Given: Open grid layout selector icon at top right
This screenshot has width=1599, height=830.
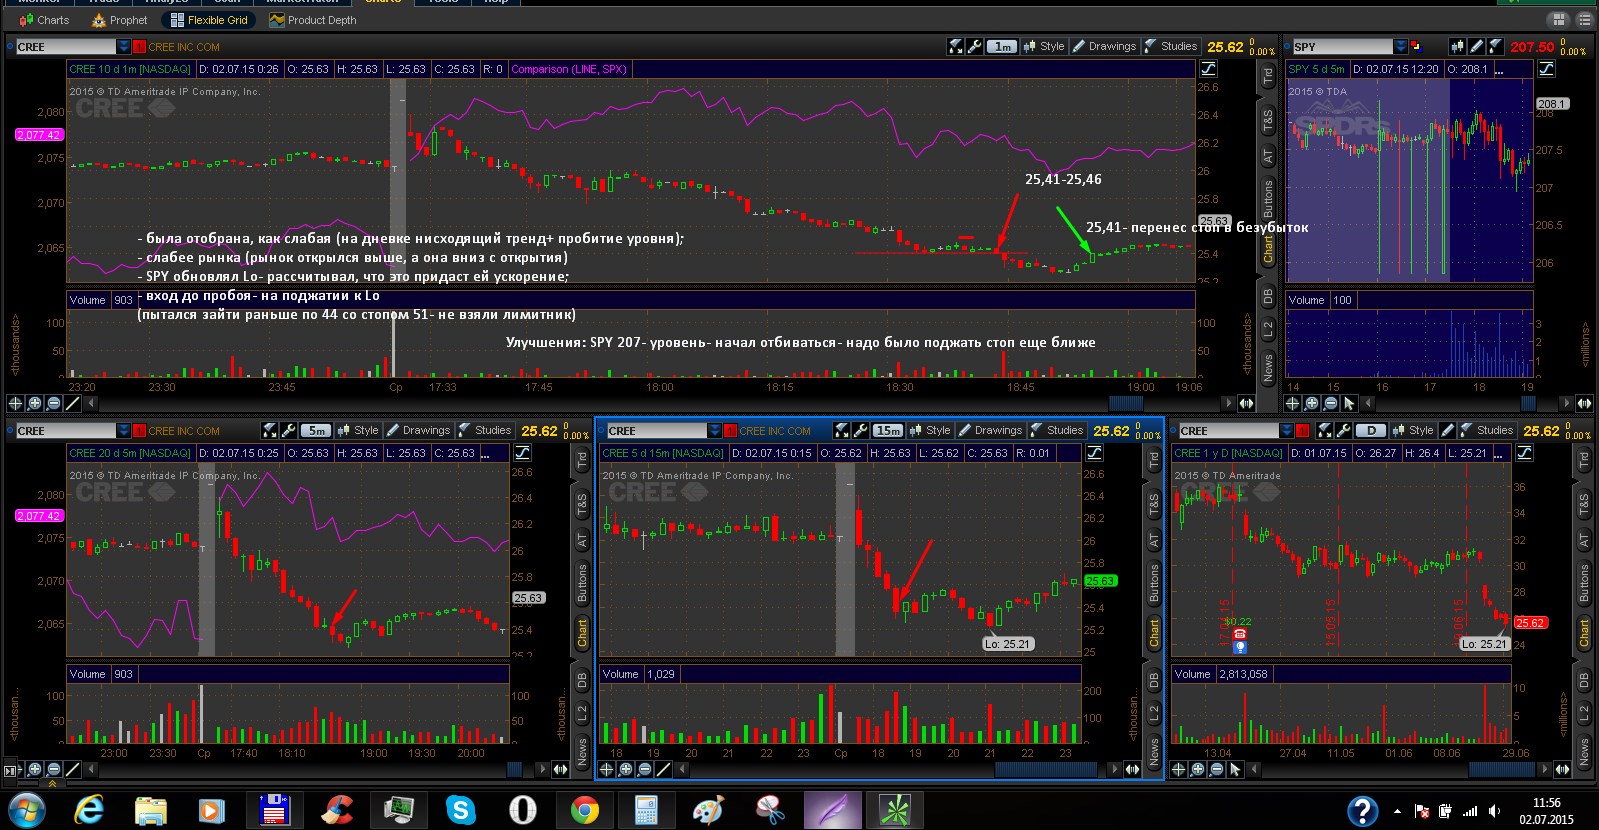Looking at the screenshot, I should (x=1558, y=19).
